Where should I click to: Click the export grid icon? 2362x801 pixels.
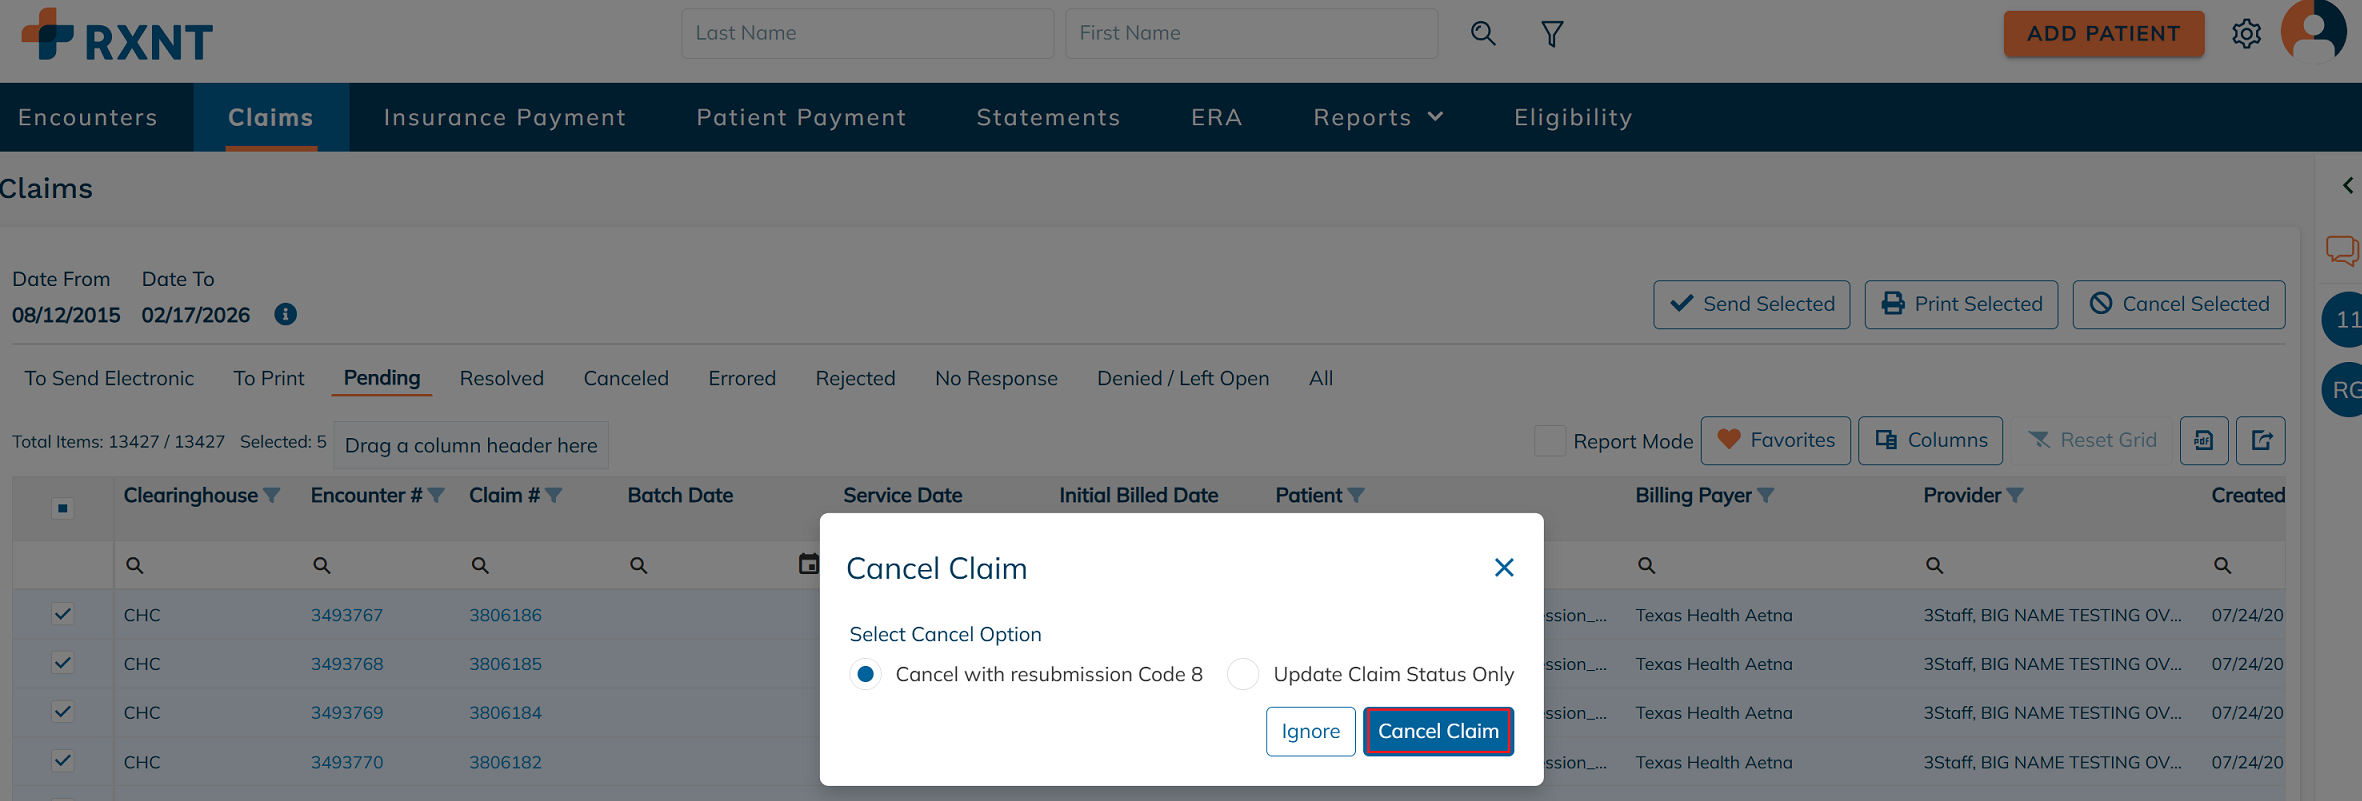pyautogui.click(x=2261, y=441)
